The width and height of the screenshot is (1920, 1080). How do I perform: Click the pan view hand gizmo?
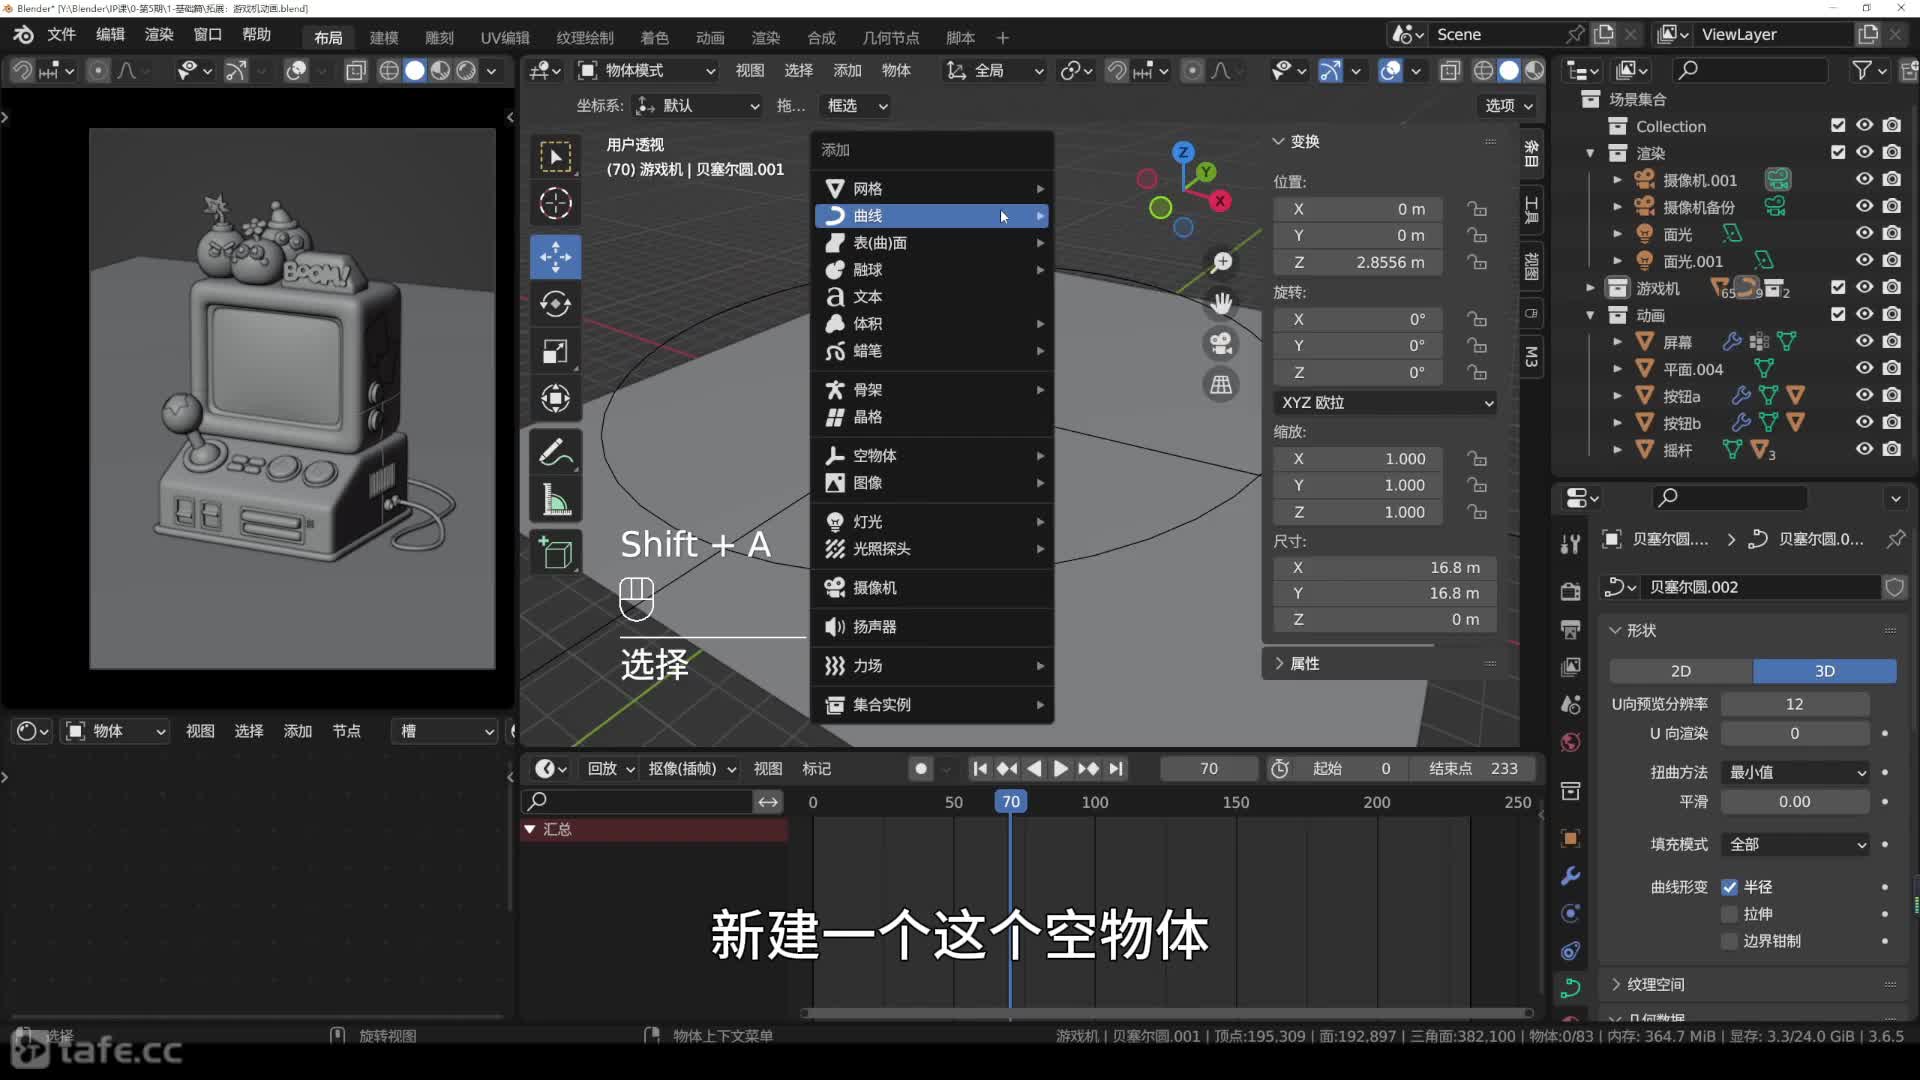(x=1222, y=303)
